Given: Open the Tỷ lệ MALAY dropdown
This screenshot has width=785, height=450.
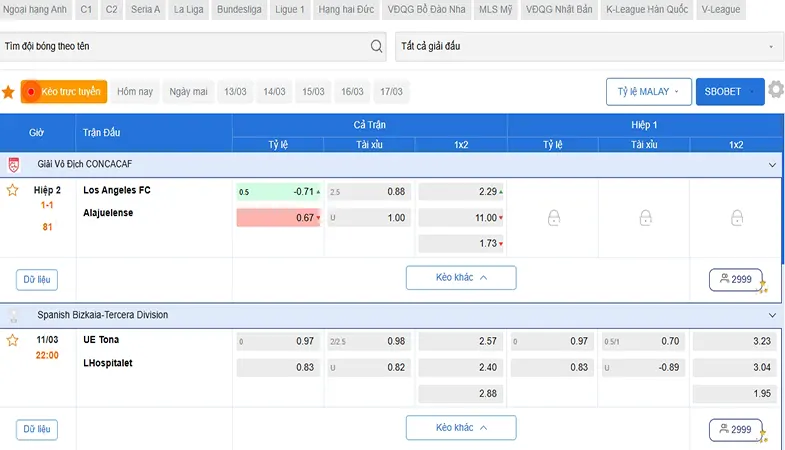Looking at the screenshot, I should (x=649, y=92).
